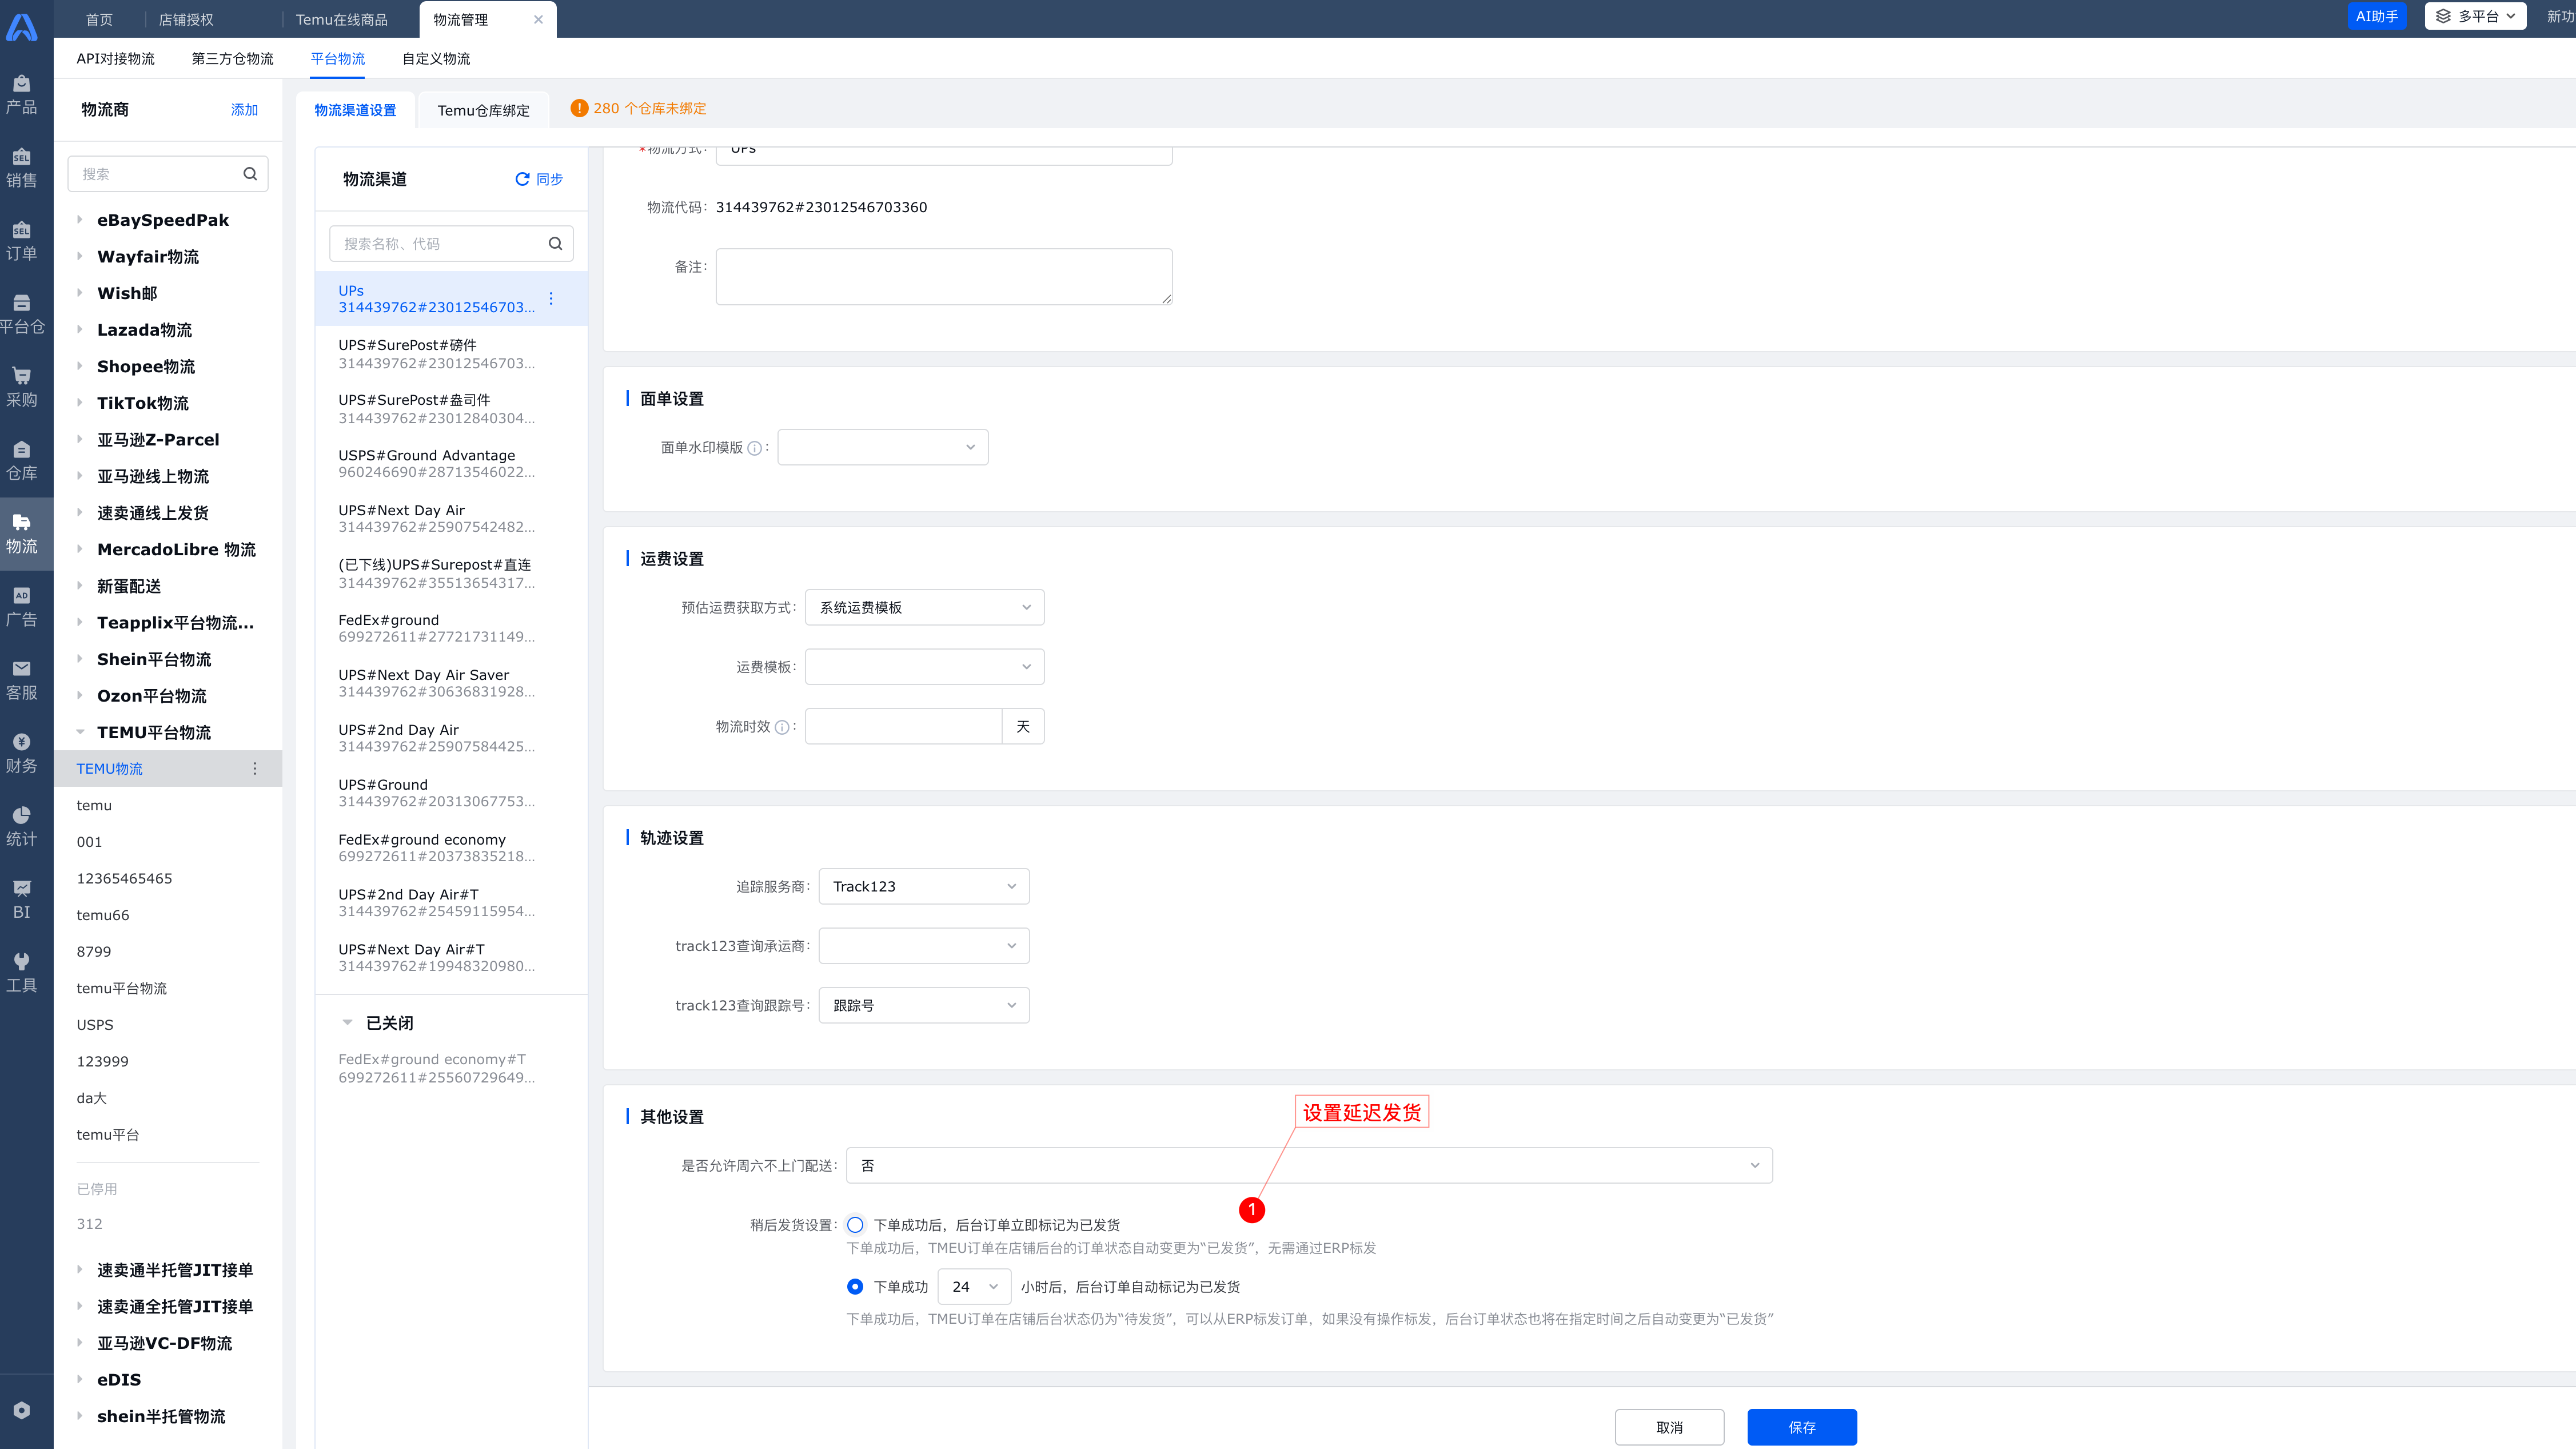Switch to 店铺授权 tab
2576x1449 pixels.
(x=186, y=19)
